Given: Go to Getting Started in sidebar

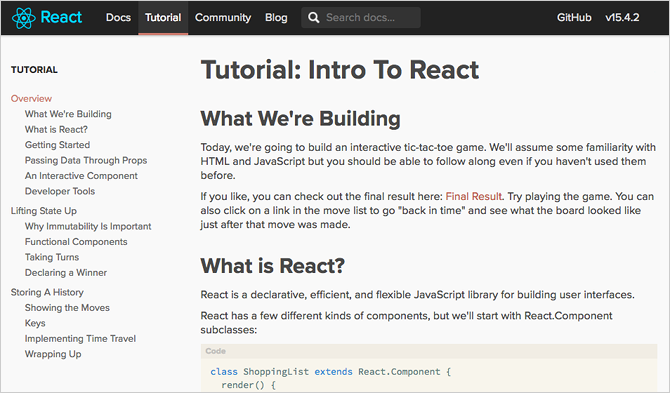Looking at the screenshot, I should click(x=57, y=145).
